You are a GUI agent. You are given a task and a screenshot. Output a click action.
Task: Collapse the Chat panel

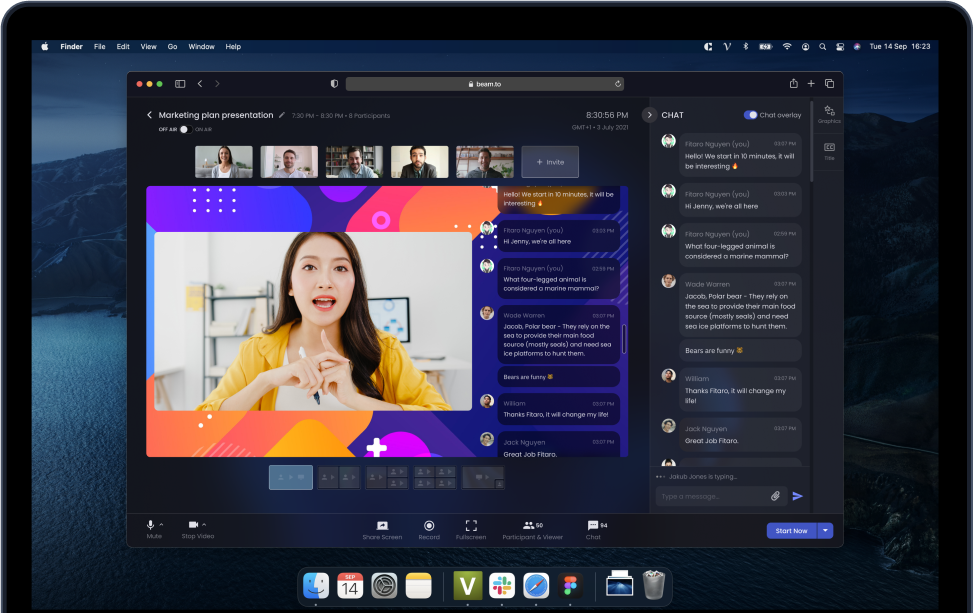[650, 115]
